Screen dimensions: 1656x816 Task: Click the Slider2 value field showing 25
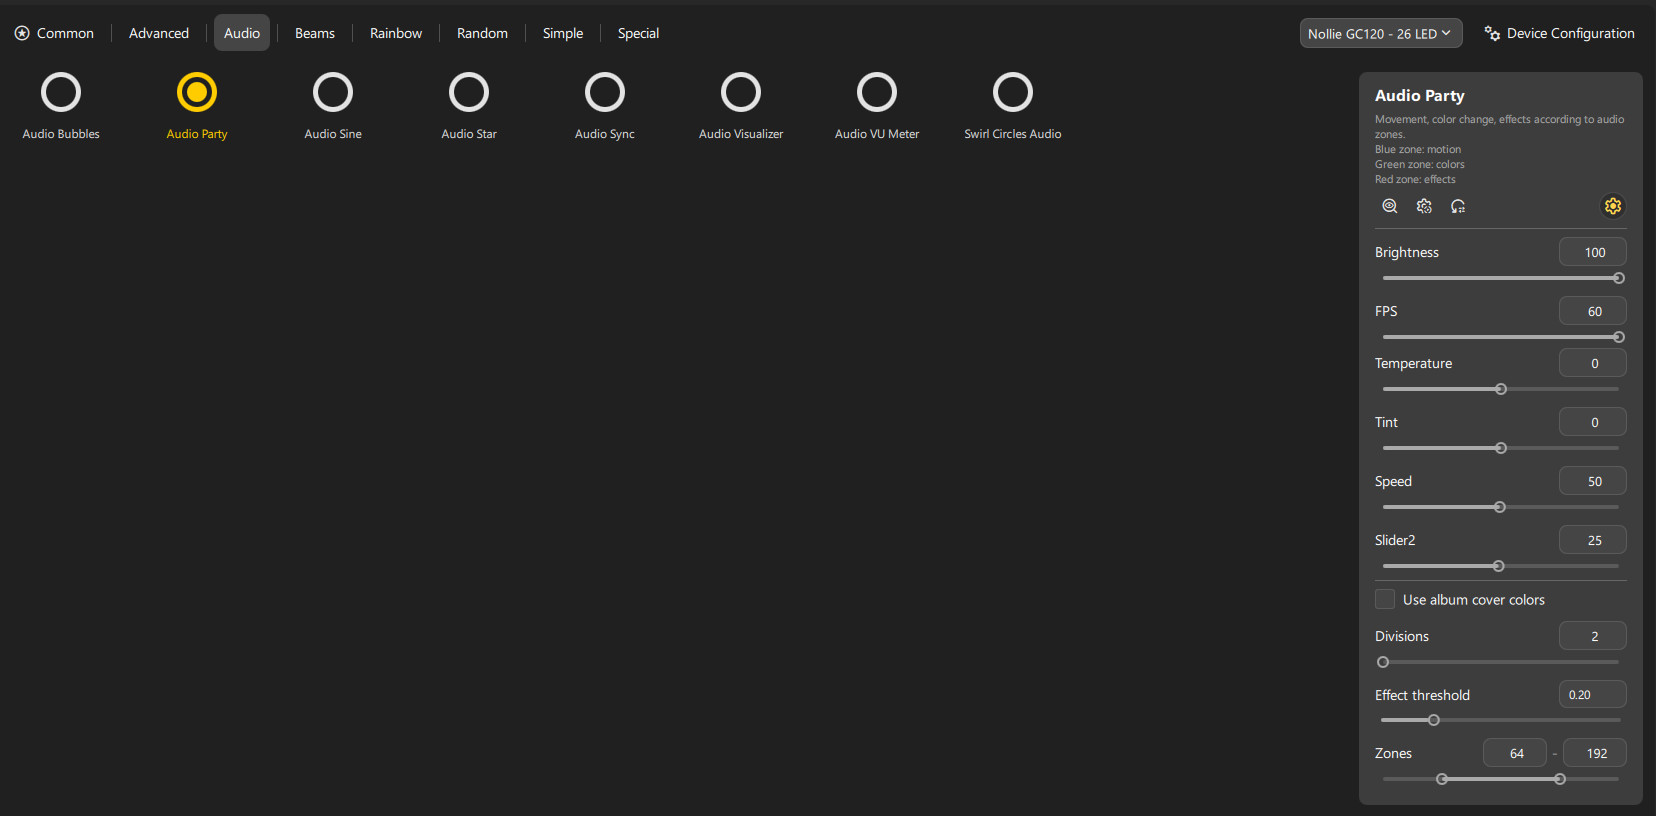coord(1593,540)
